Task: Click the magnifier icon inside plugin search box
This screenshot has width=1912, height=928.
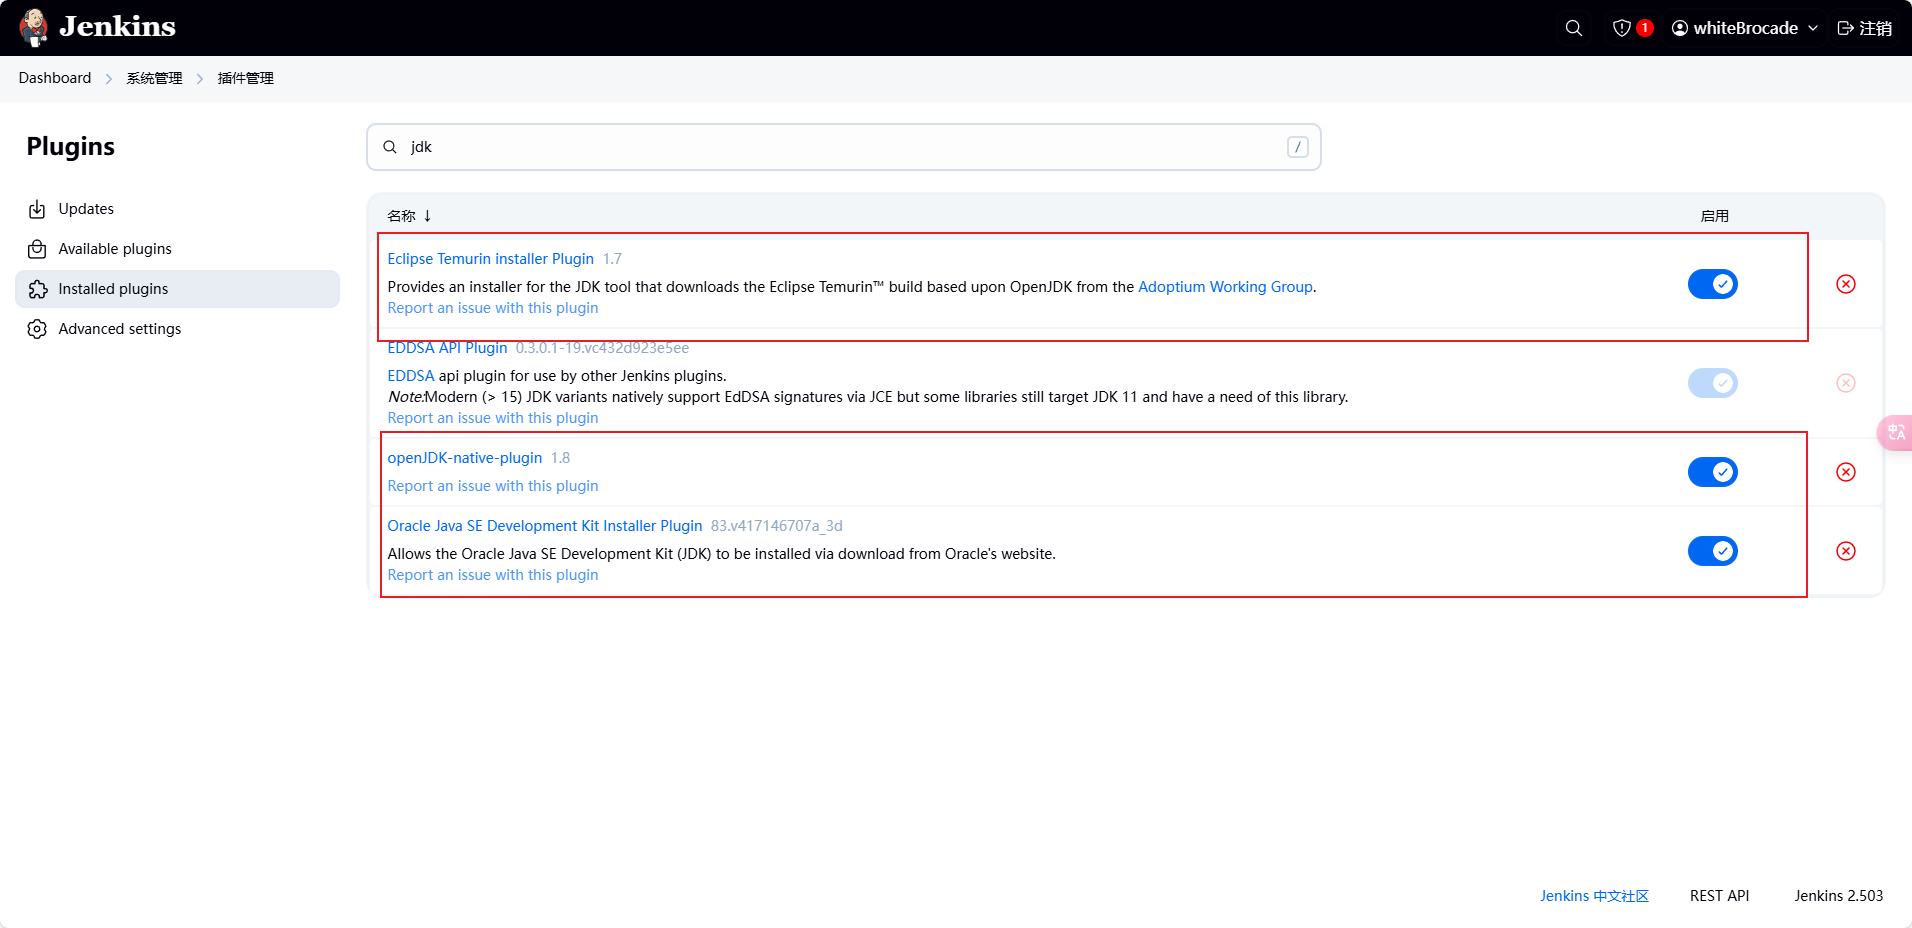Action: [x=390, y=147]
